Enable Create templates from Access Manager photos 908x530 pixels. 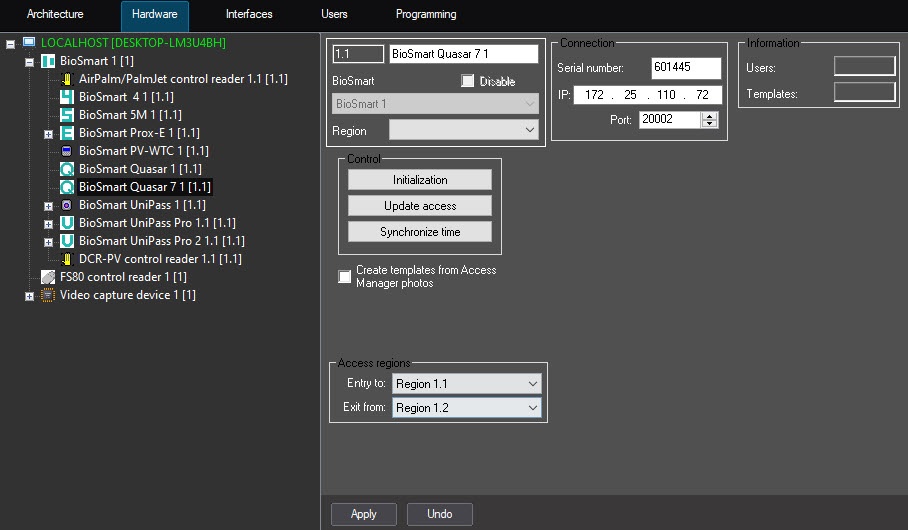345,276
